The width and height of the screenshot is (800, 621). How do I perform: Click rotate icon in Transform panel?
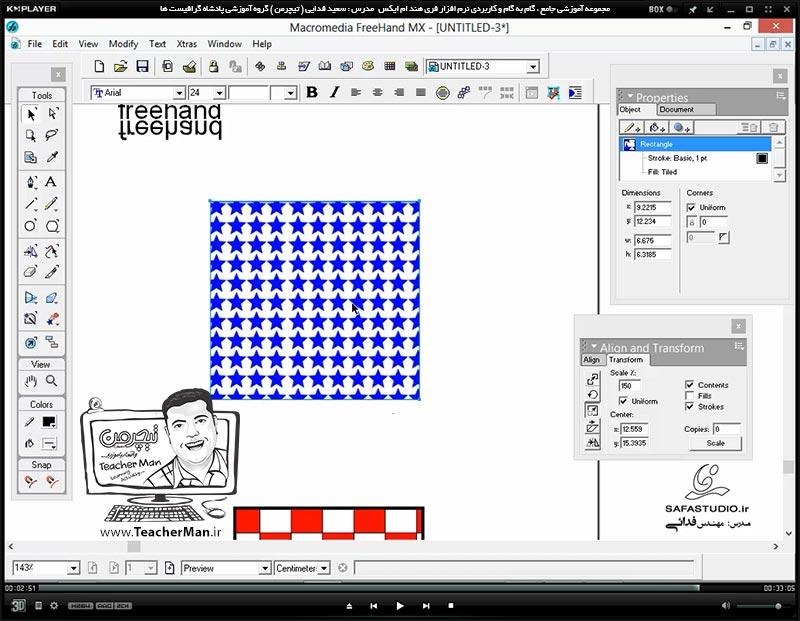pyautogui.click(x=592, y=394)
